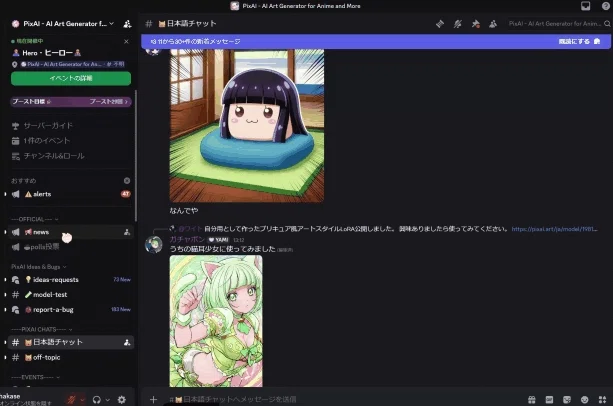Click 既読にする mark-as-read button

[579, 41]
